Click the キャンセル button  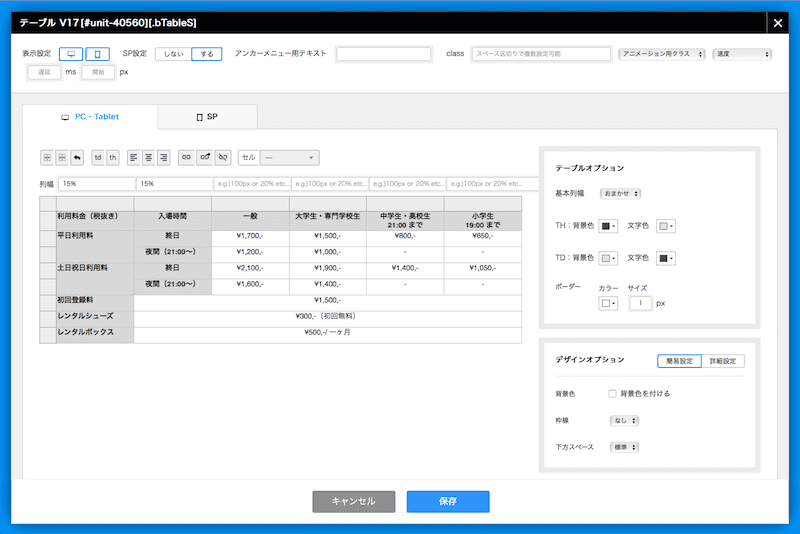tap(354, 501)
